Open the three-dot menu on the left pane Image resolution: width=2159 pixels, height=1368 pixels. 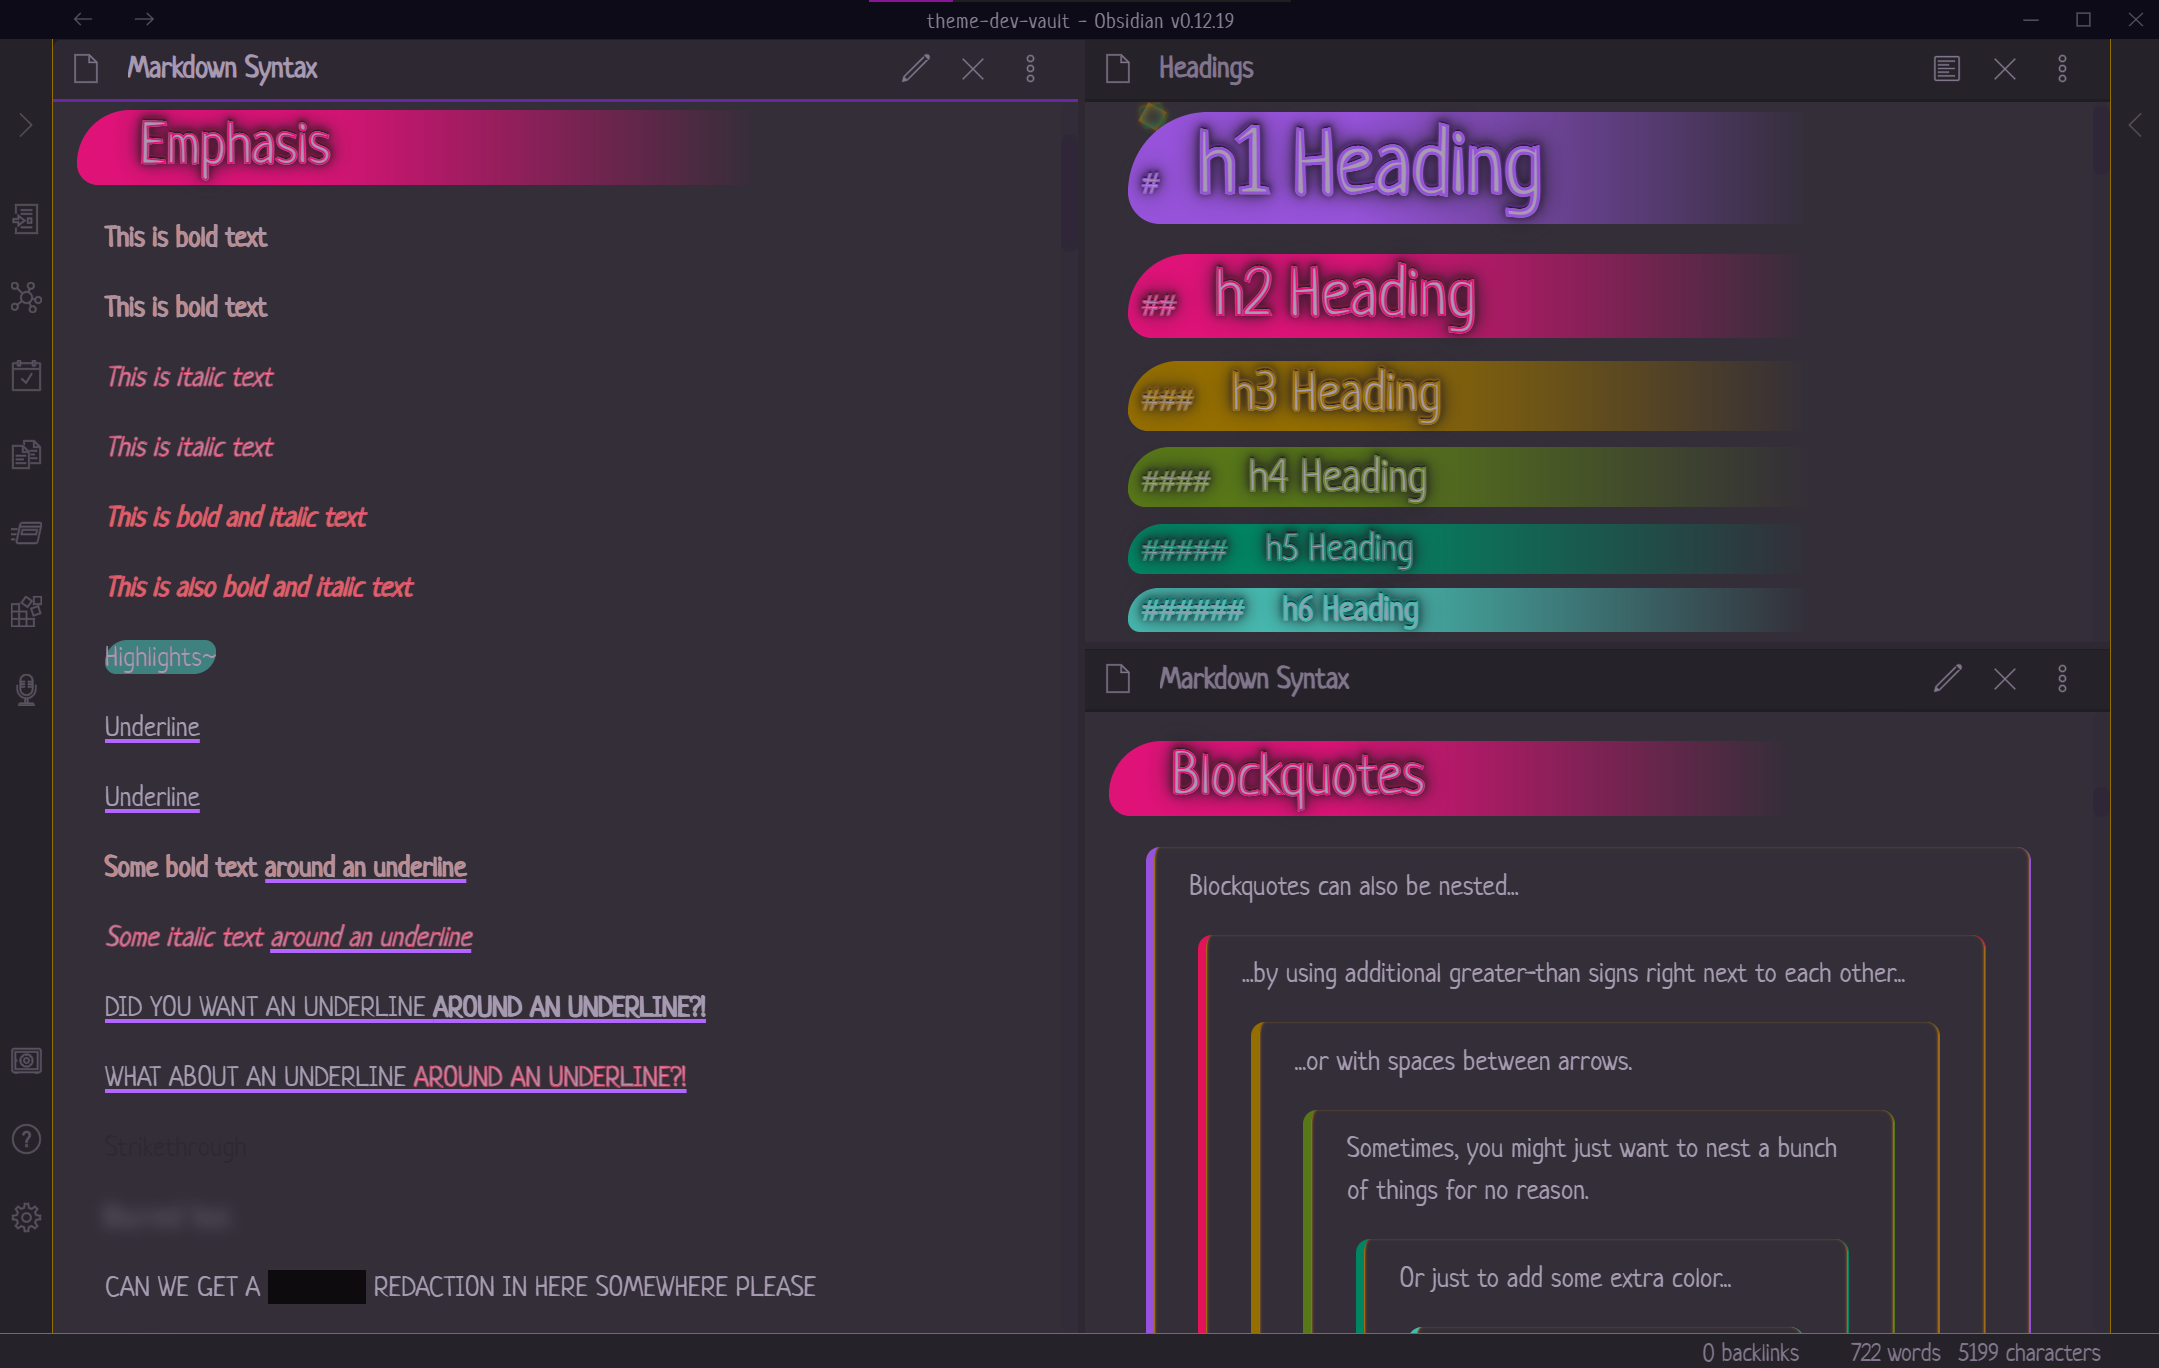tap(1030, 69)
